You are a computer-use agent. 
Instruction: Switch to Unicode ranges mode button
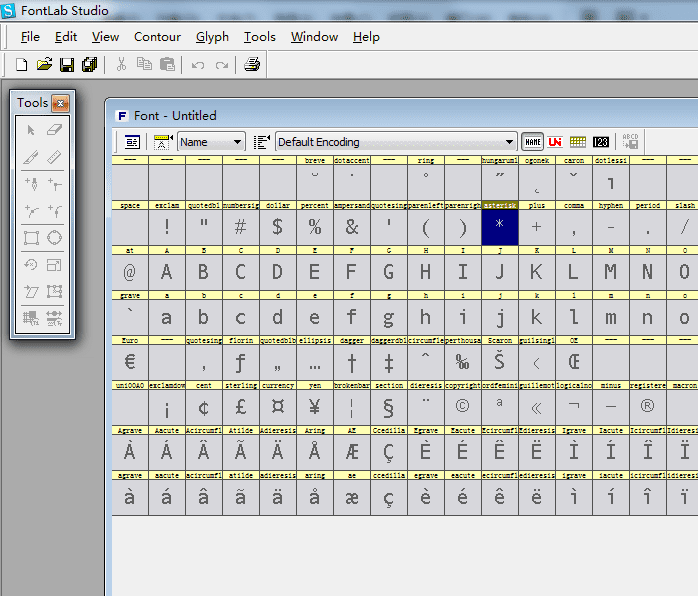[x=555, y=142]
